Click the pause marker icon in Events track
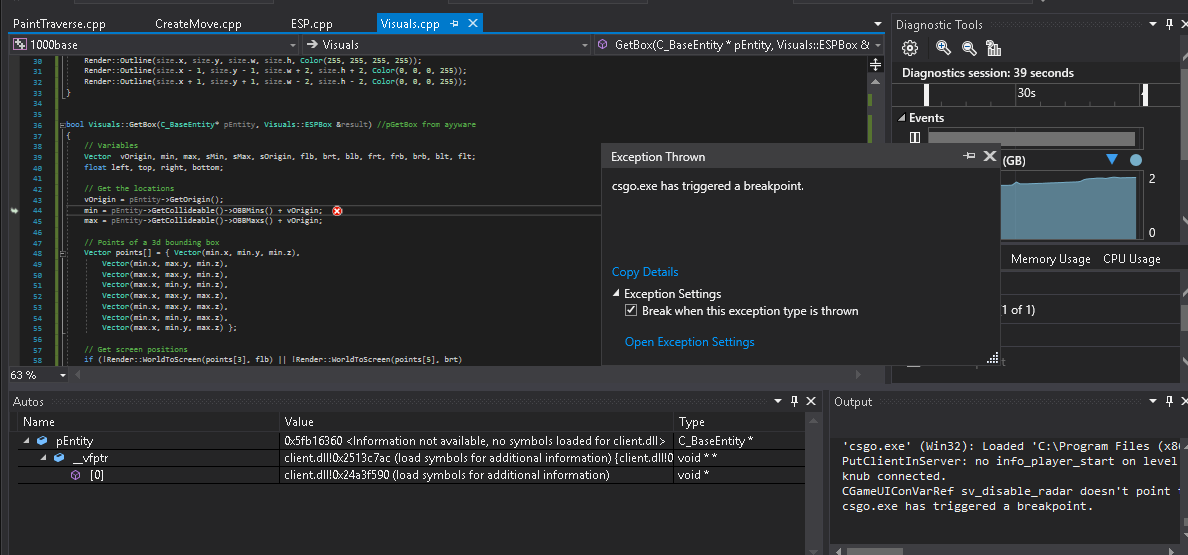 914,138
